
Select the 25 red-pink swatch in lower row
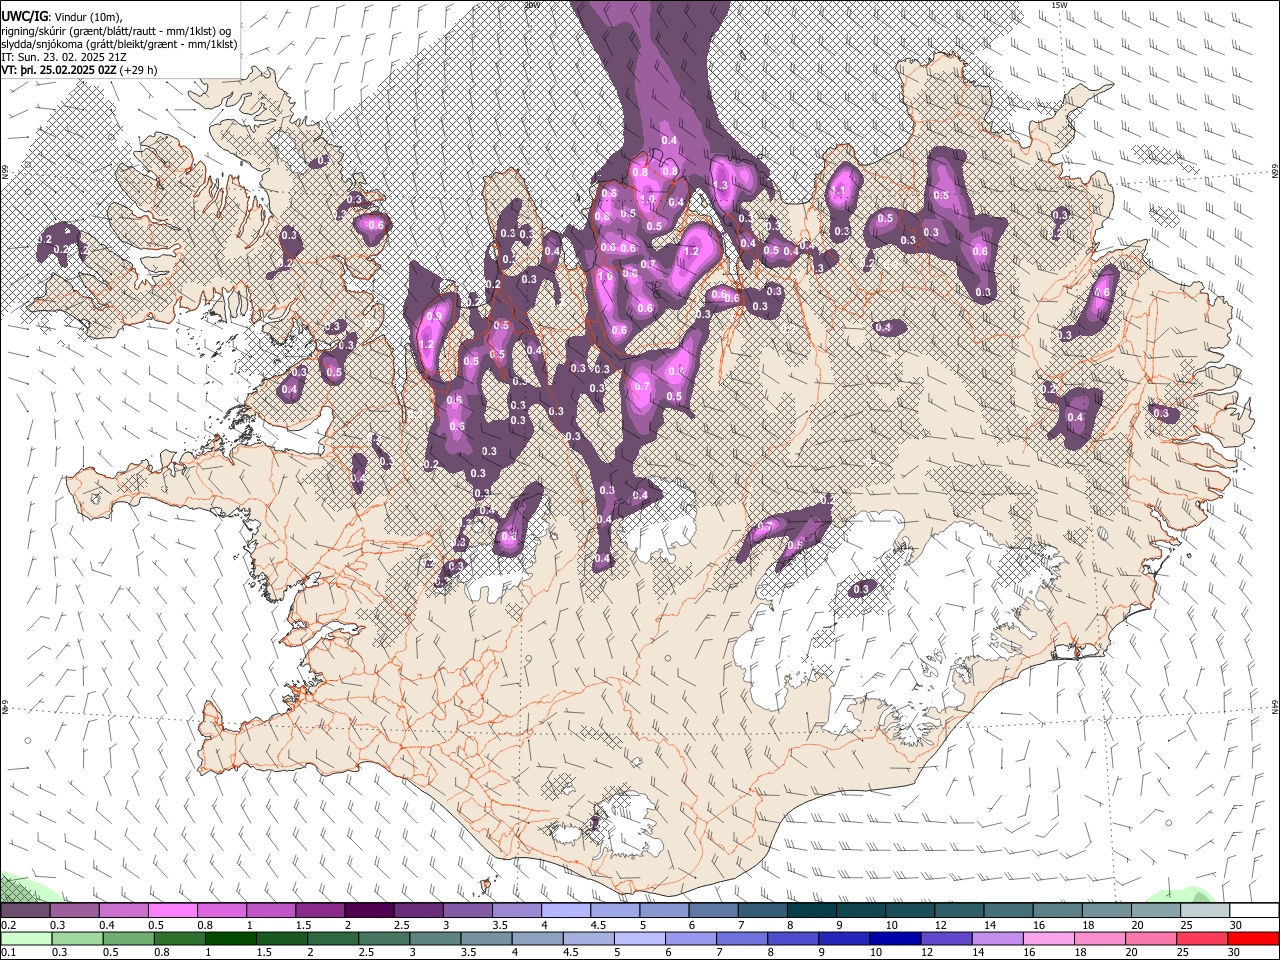pos(1201,939)
